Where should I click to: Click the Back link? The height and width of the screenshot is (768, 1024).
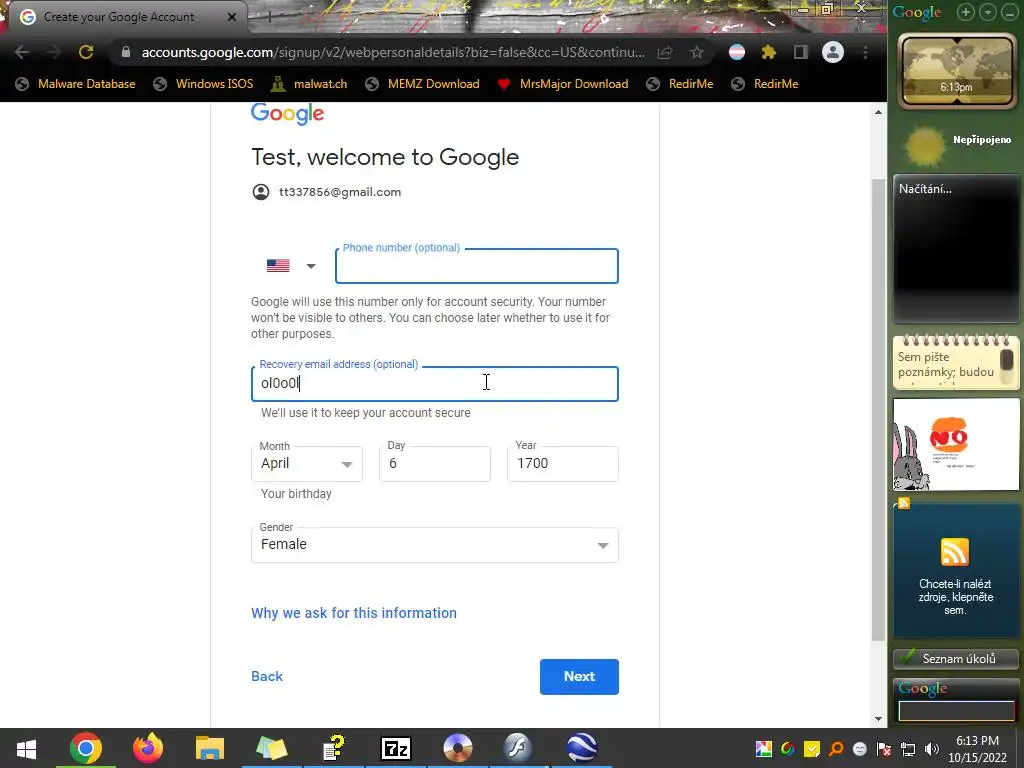pos(267,677)
